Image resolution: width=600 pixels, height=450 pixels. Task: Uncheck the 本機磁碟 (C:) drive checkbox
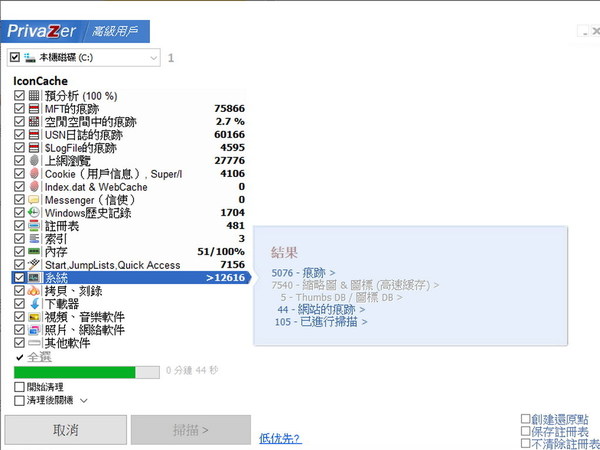(x=15, y=57)
